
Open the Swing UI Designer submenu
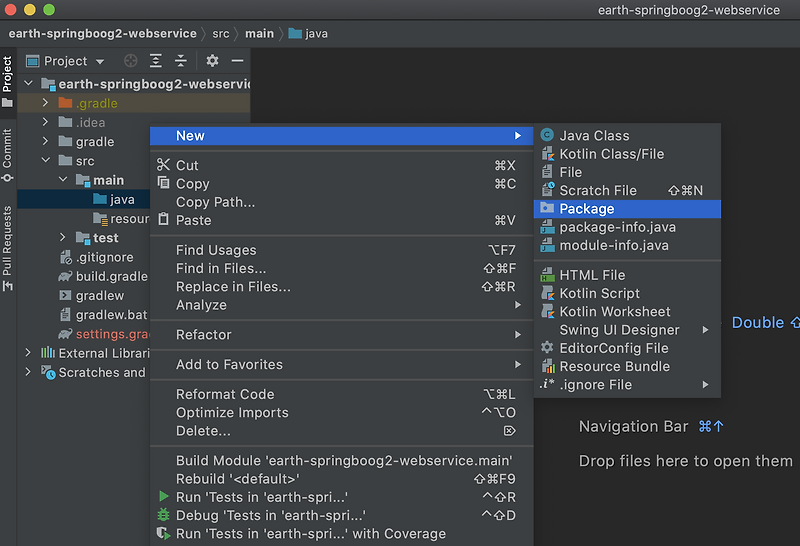619,330
